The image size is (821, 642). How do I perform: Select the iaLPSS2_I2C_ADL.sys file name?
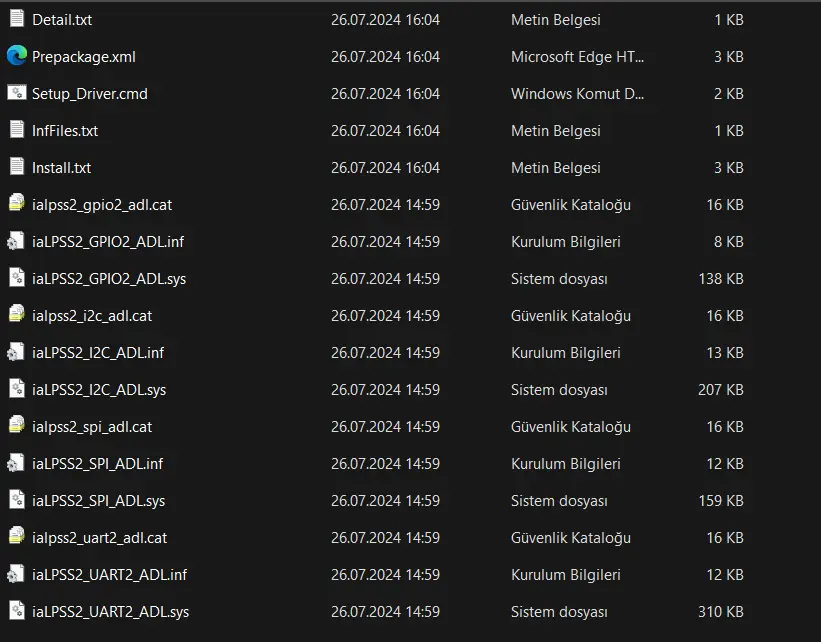pos(99,390)
